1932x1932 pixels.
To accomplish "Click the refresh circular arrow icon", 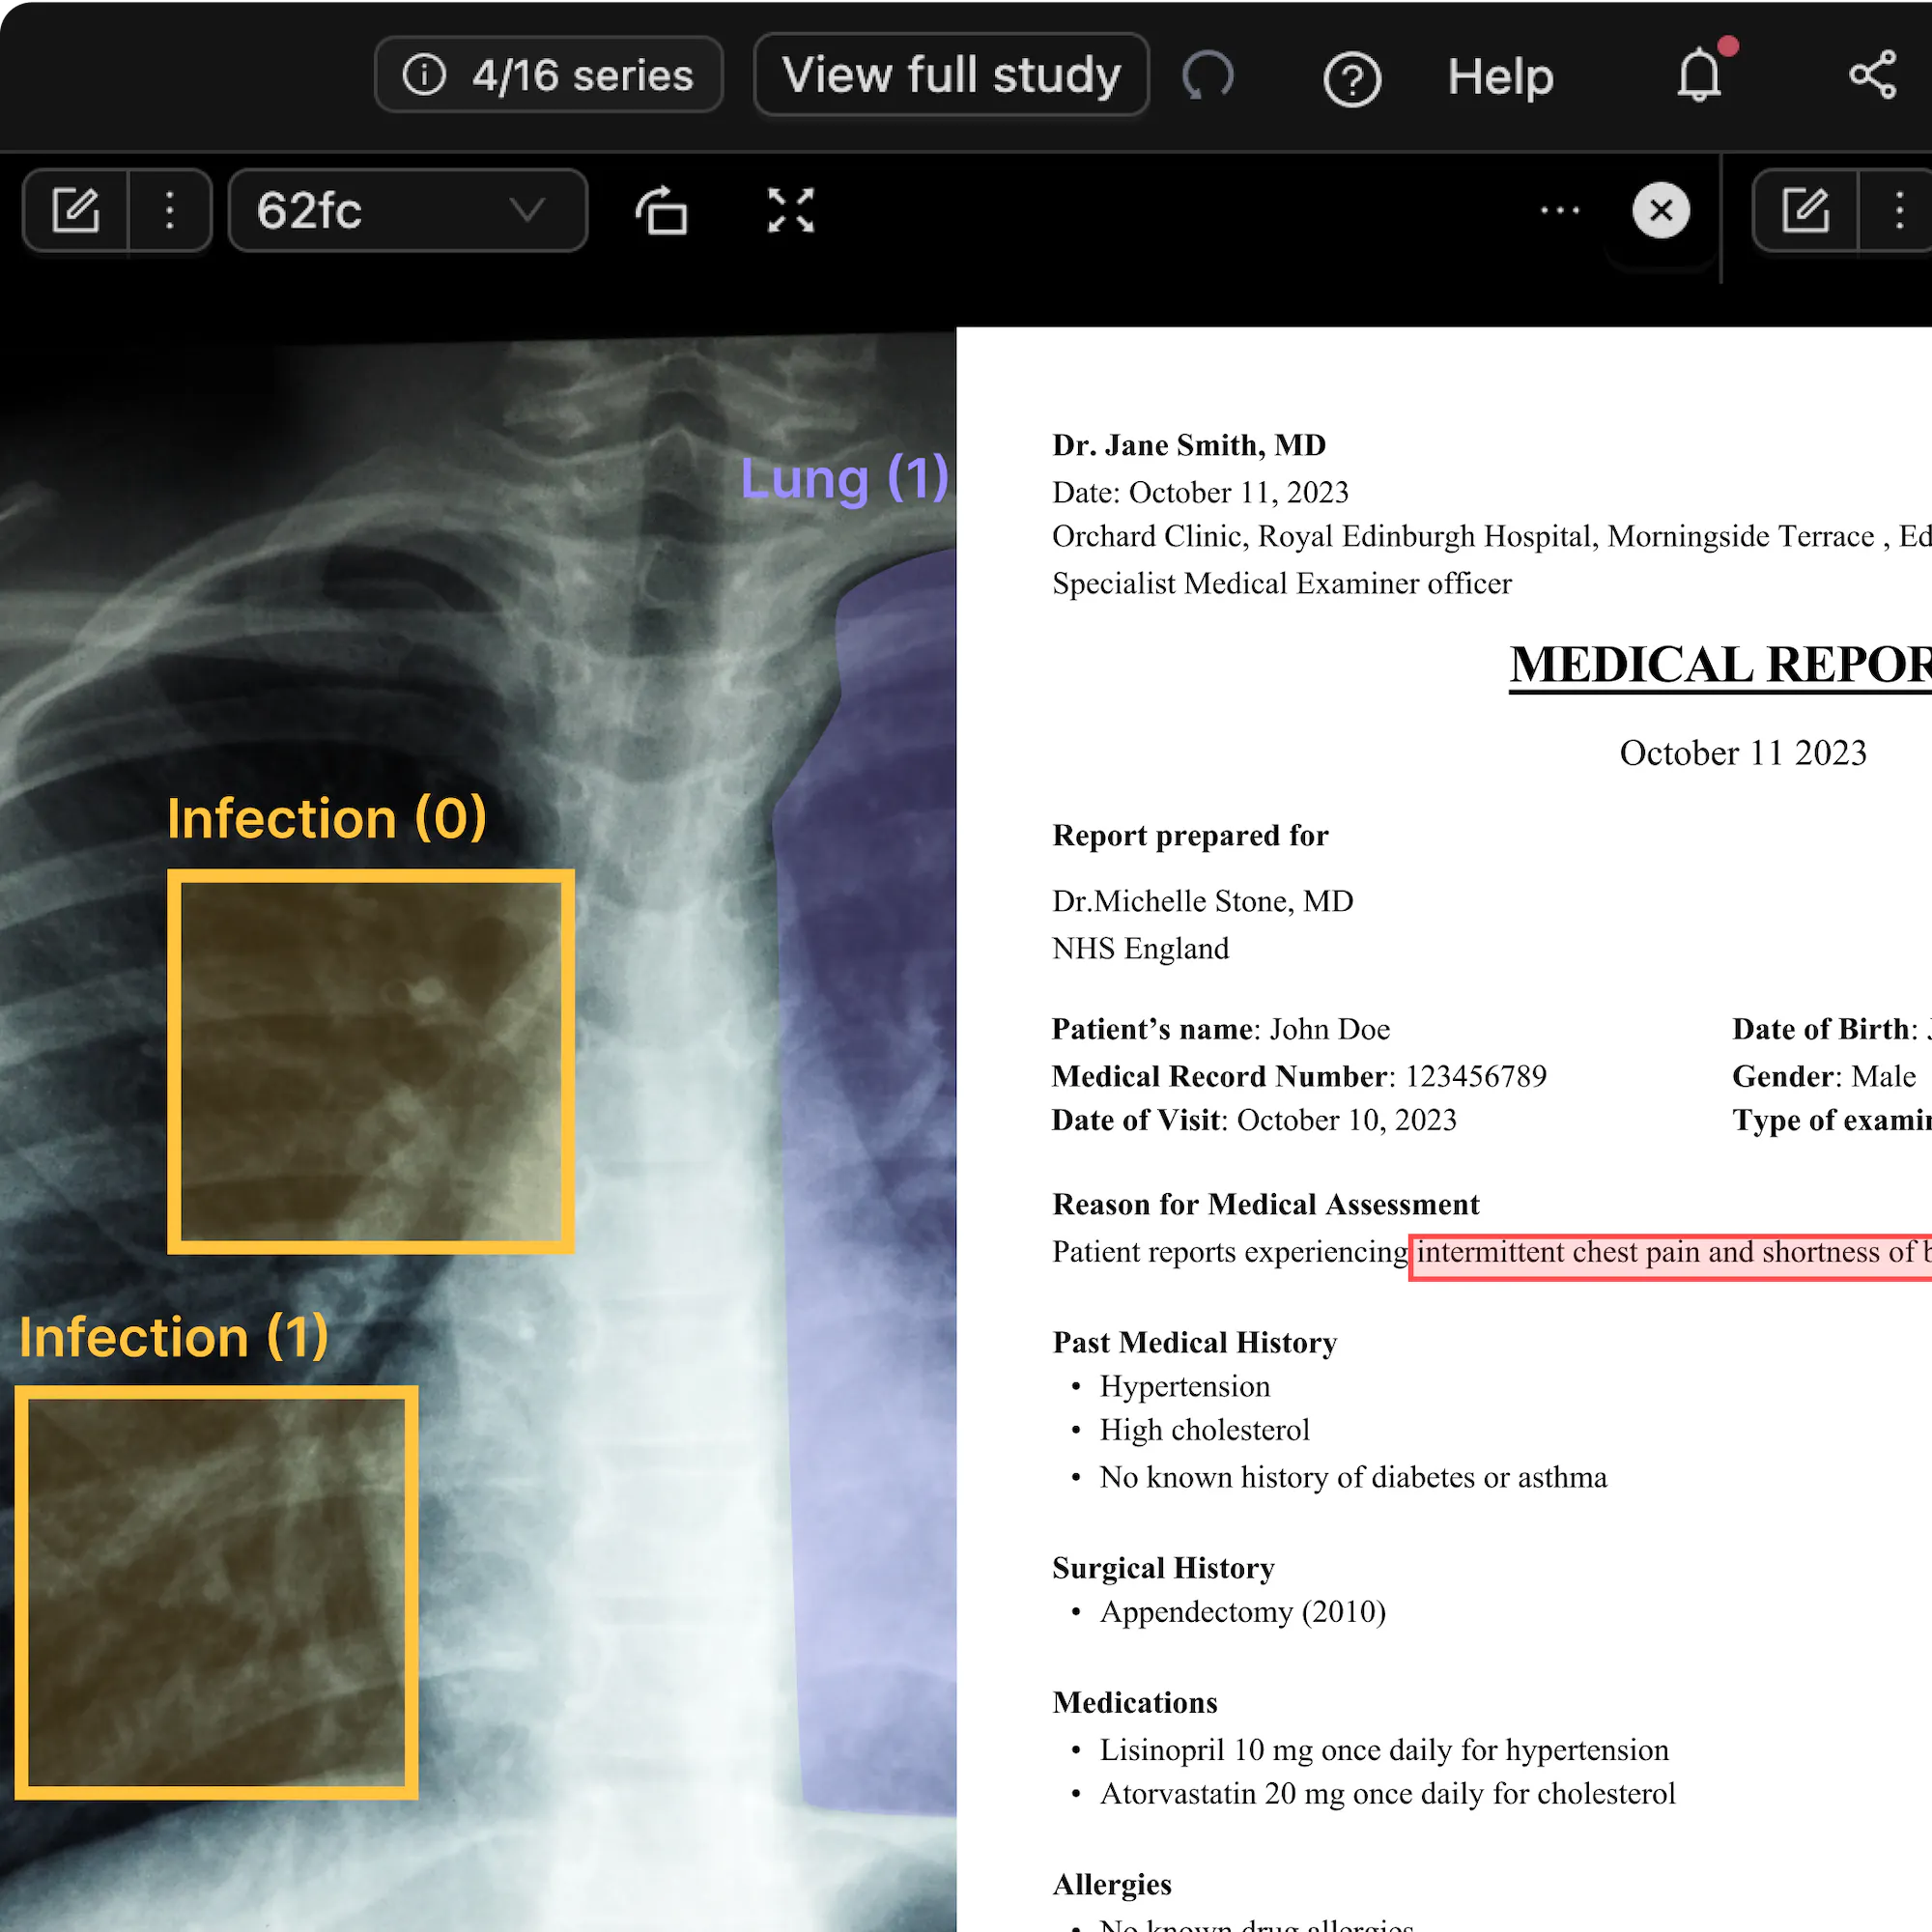I will click(x=1208, y=76).
